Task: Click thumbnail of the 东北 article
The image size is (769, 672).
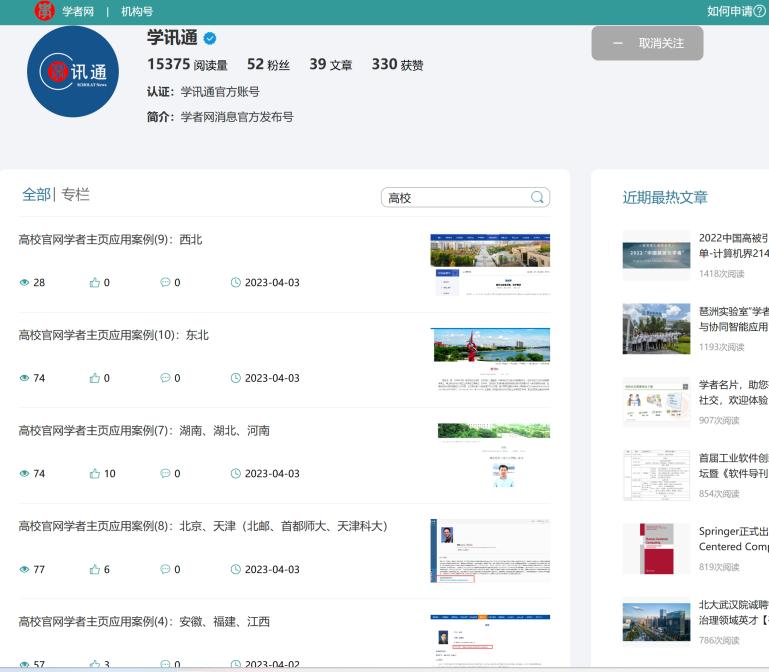Action: 490,357
